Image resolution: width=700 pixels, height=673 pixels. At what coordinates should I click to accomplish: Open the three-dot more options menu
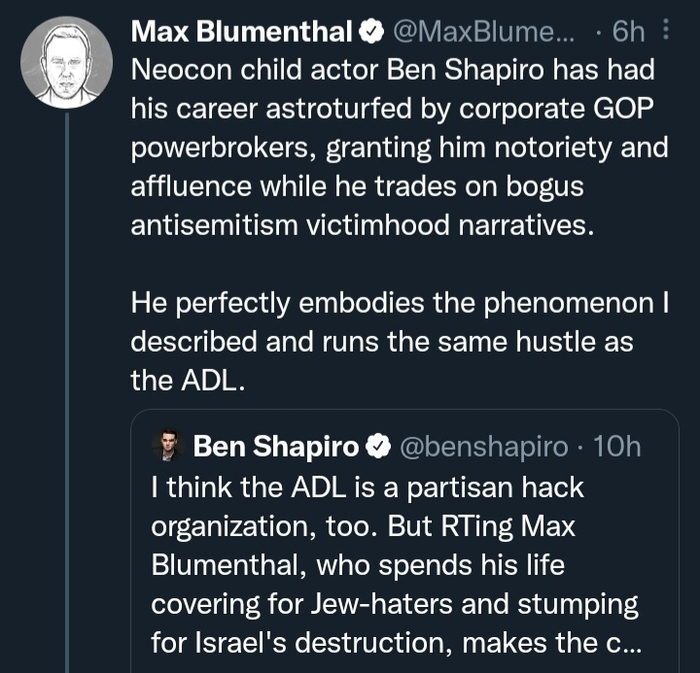click(x=667, y=32)
